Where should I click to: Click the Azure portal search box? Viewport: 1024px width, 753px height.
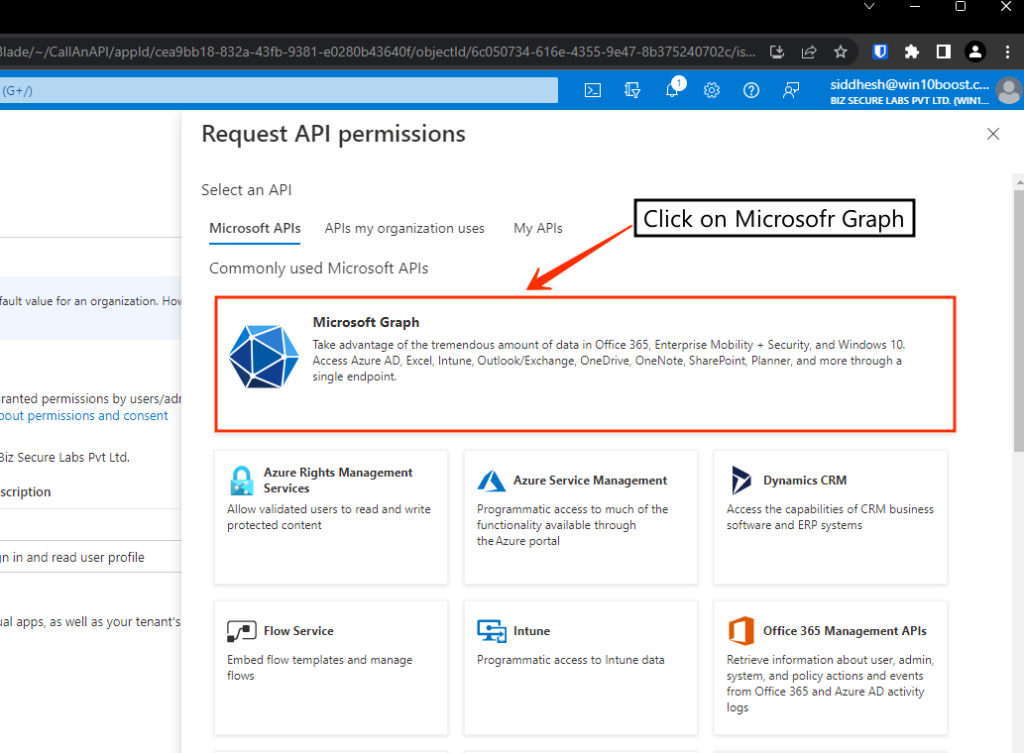278,90
